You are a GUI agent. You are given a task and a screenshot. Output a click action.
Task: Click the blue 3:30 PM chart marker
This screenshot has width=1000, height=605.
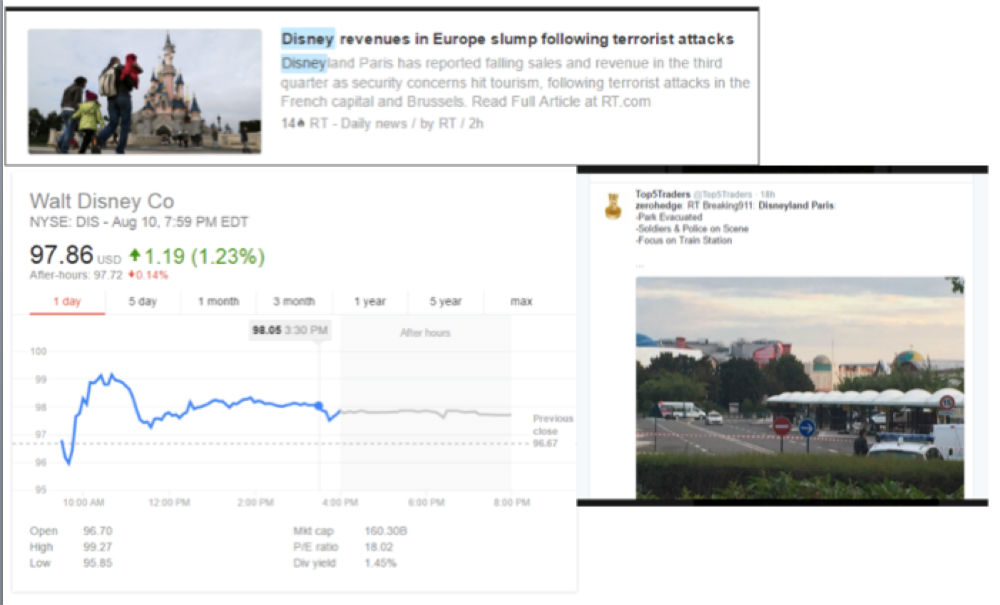[319, 406]
